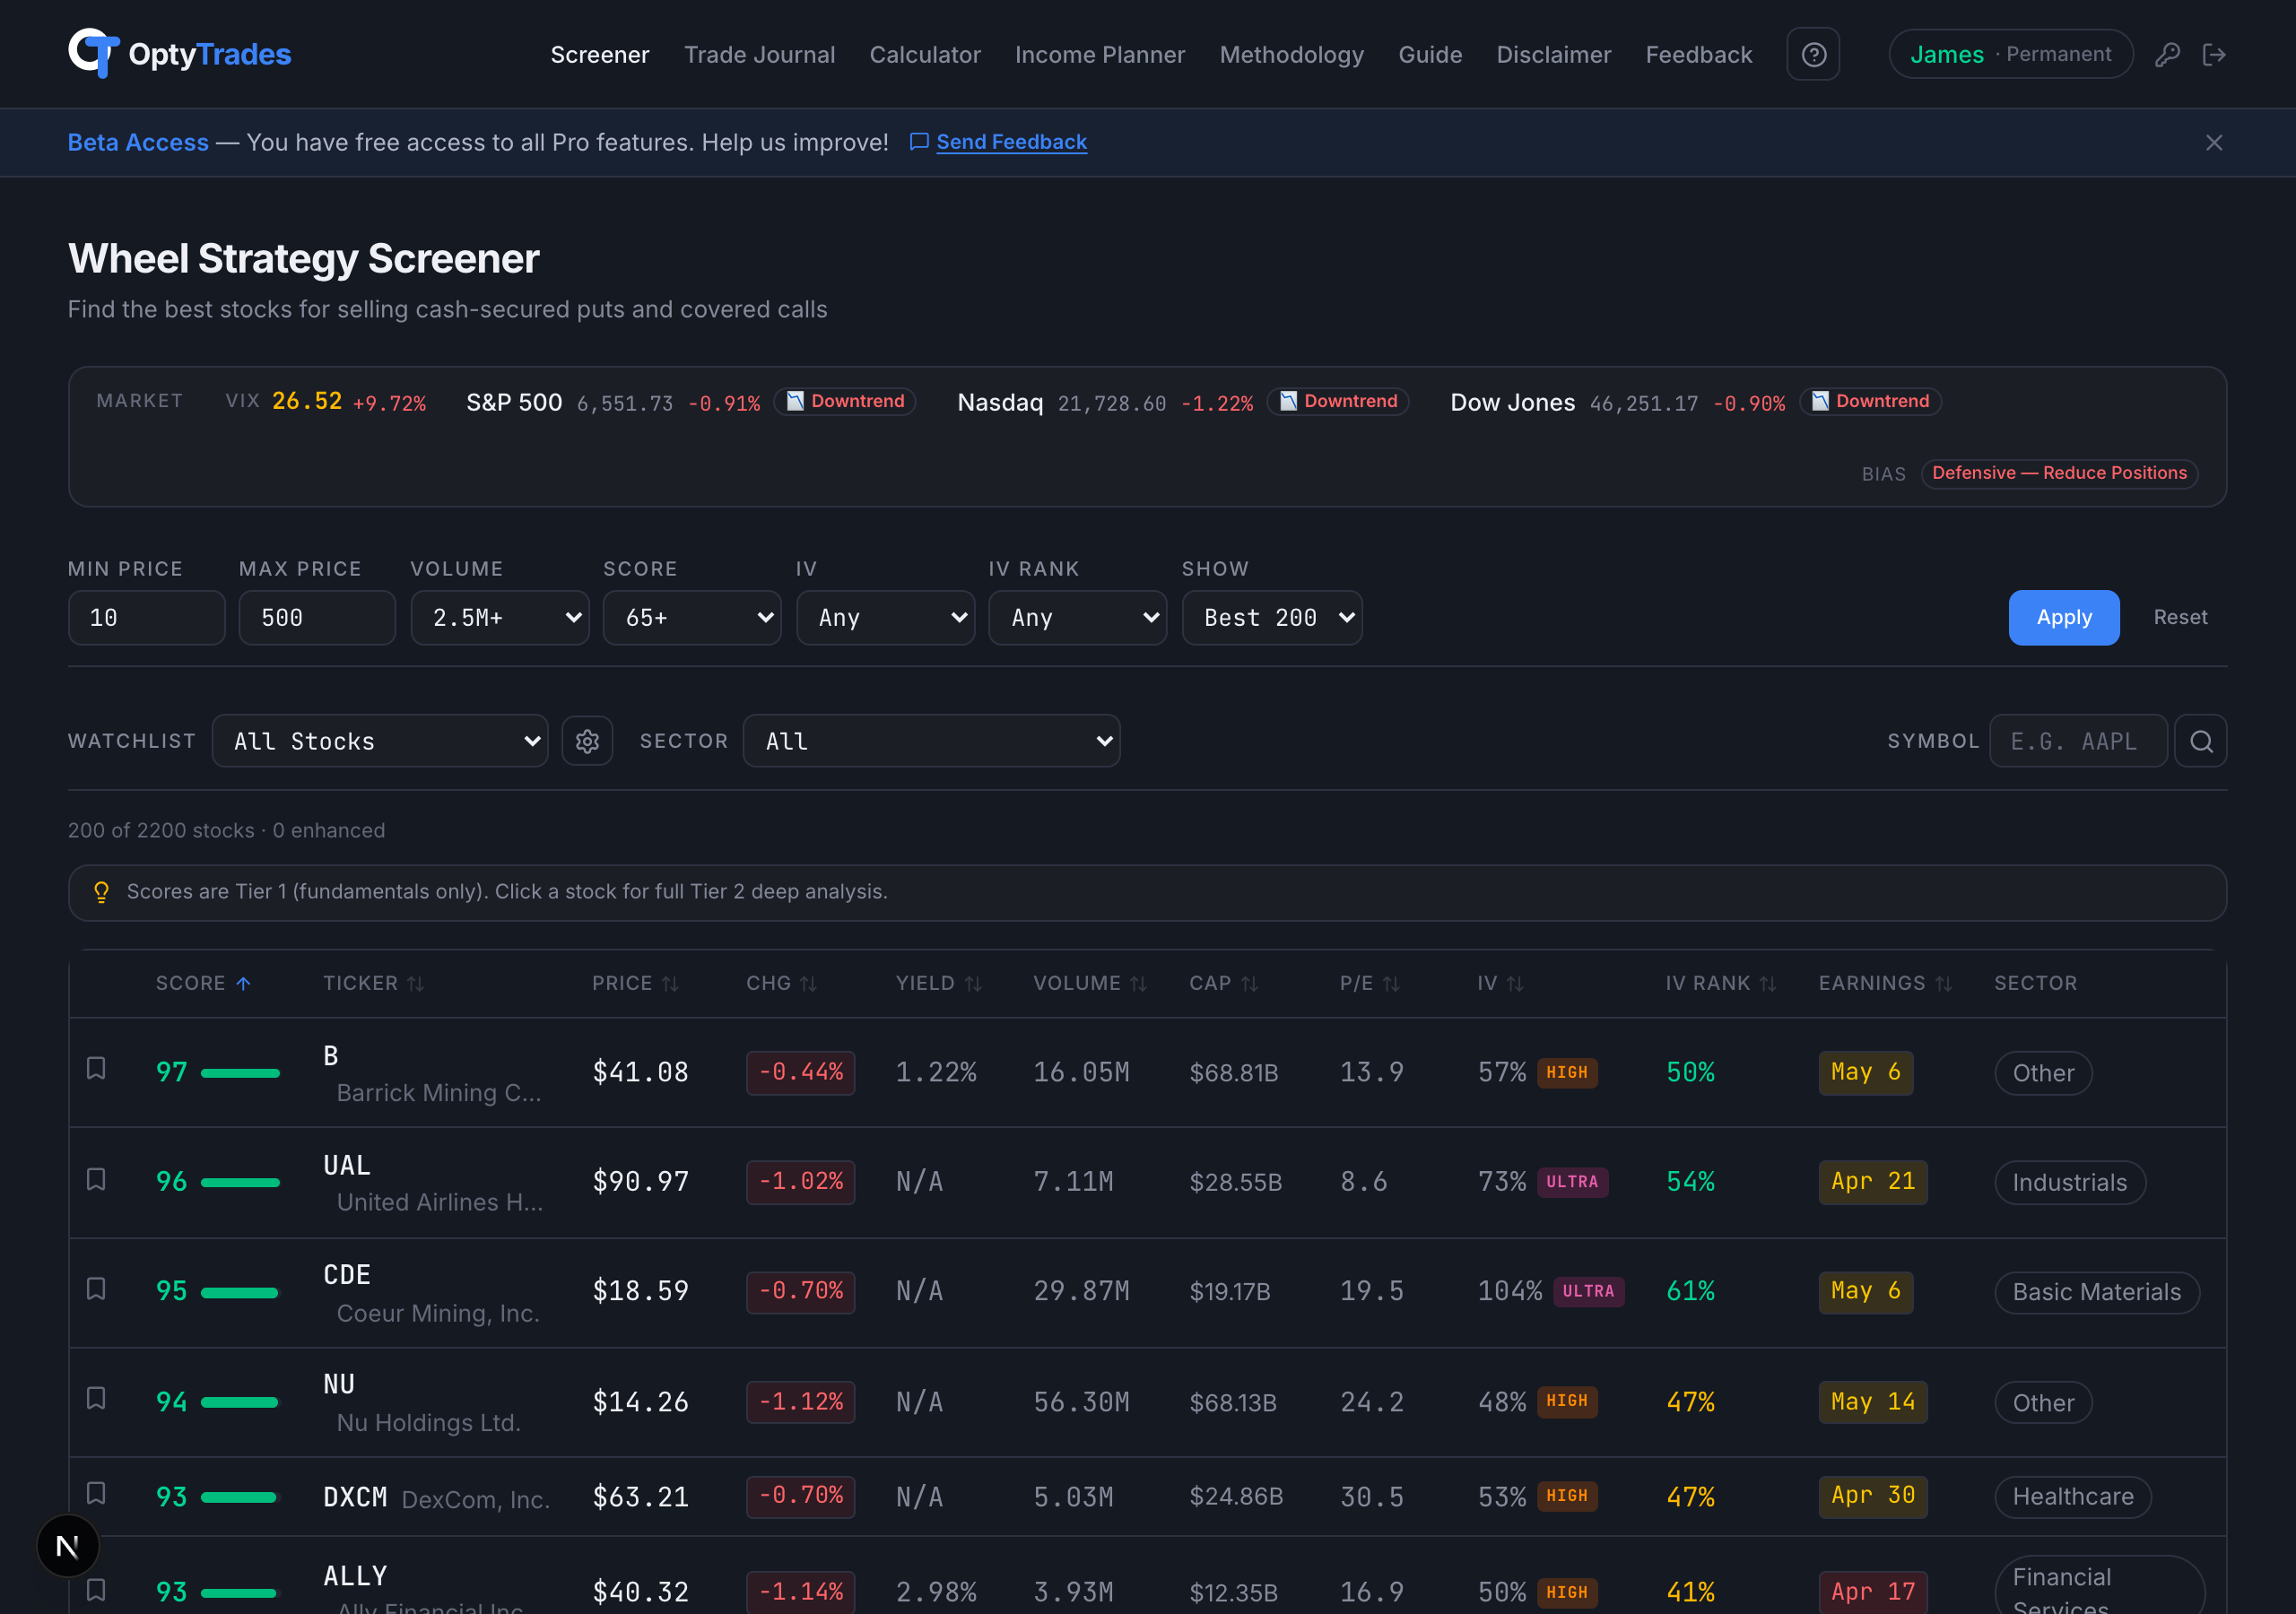This screenshot has height=1614, width=2296.
Task: Click the E.G. AAPL symbol input field
Action: (2078, 740)
